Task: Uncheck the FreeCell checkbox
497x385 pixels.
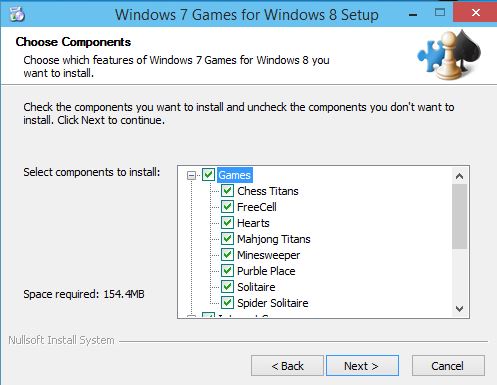Action: pyautogui.click(x=227, y=207)
